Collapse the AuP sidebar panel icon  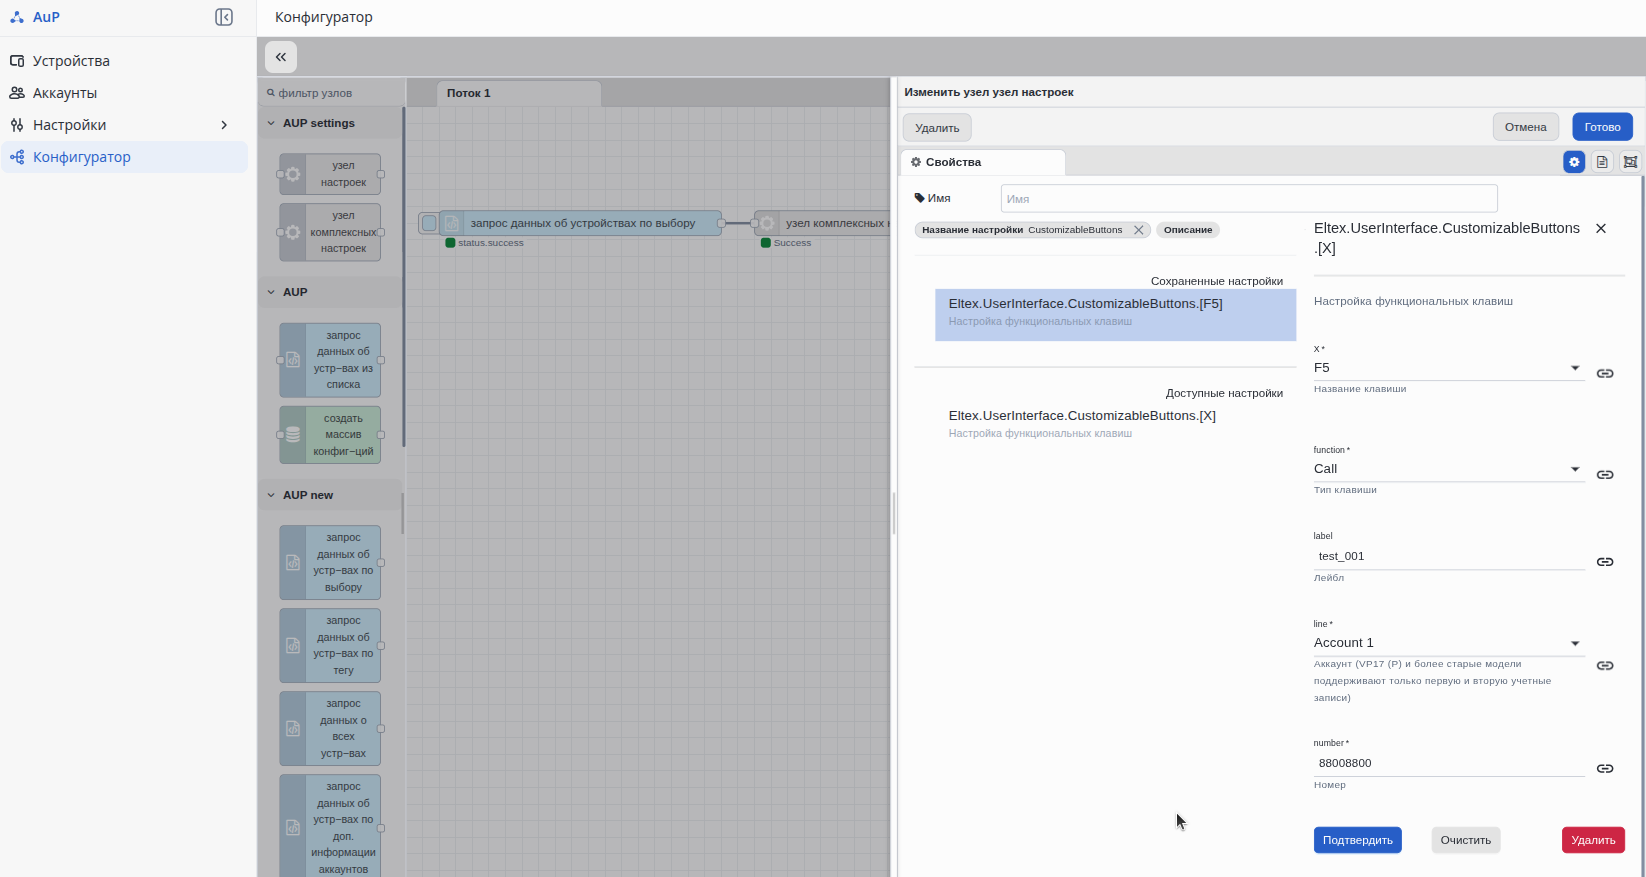[224, 17]
